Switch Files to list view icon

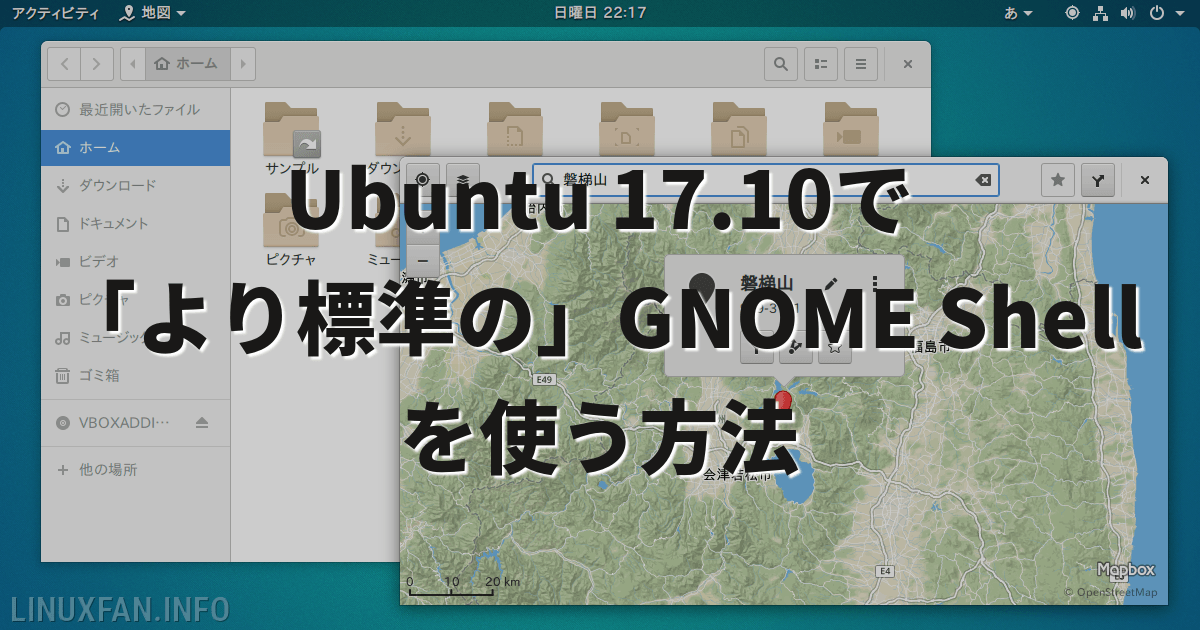coord(821,64)
